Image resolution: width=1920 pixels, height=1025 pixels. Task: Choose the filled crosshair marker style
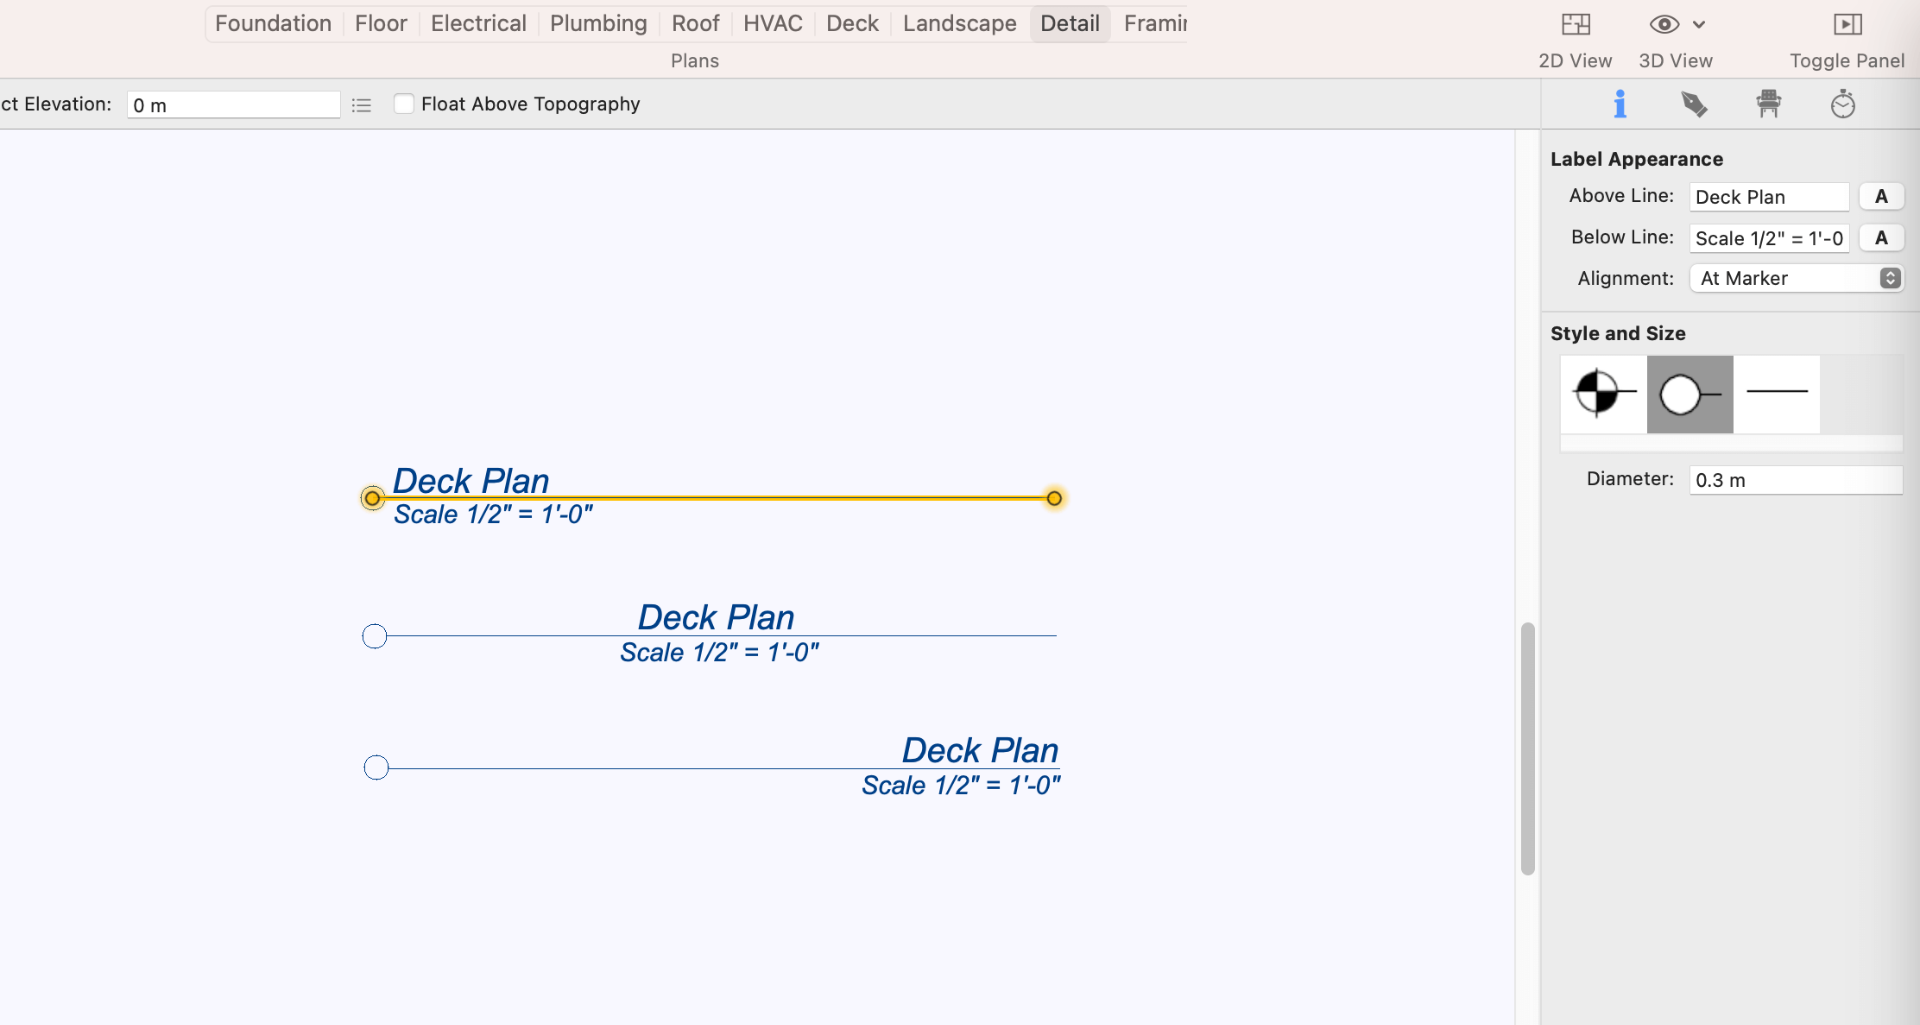1601,394
